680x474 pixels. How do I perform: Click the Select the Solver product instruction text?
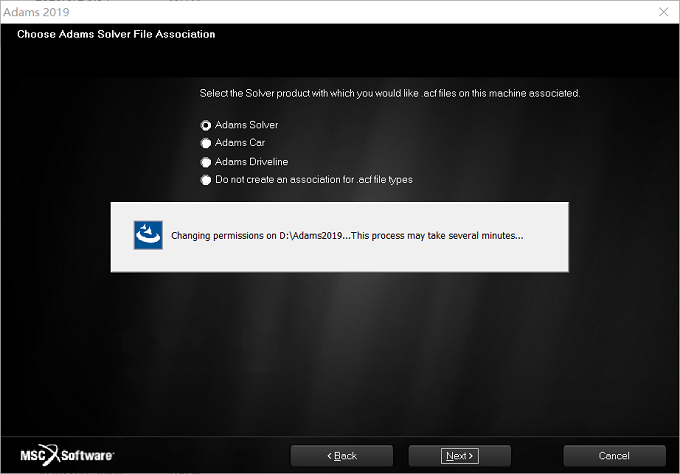(390, 93)
